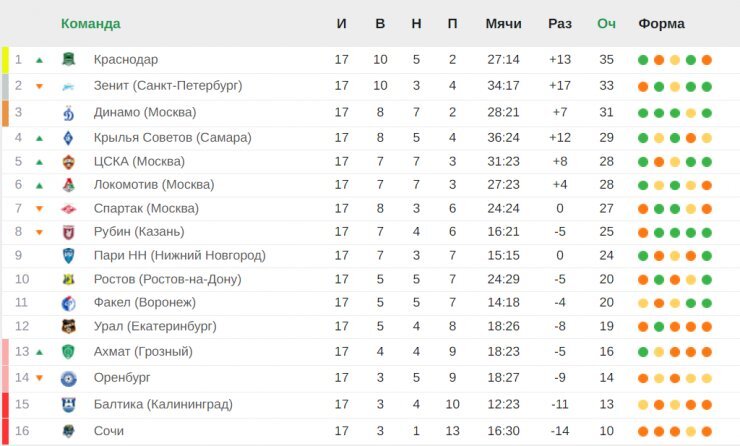Screen dimensions: 740x446
Task: Open the Балтика (Калининград) team link
Action: click(163, 404)
